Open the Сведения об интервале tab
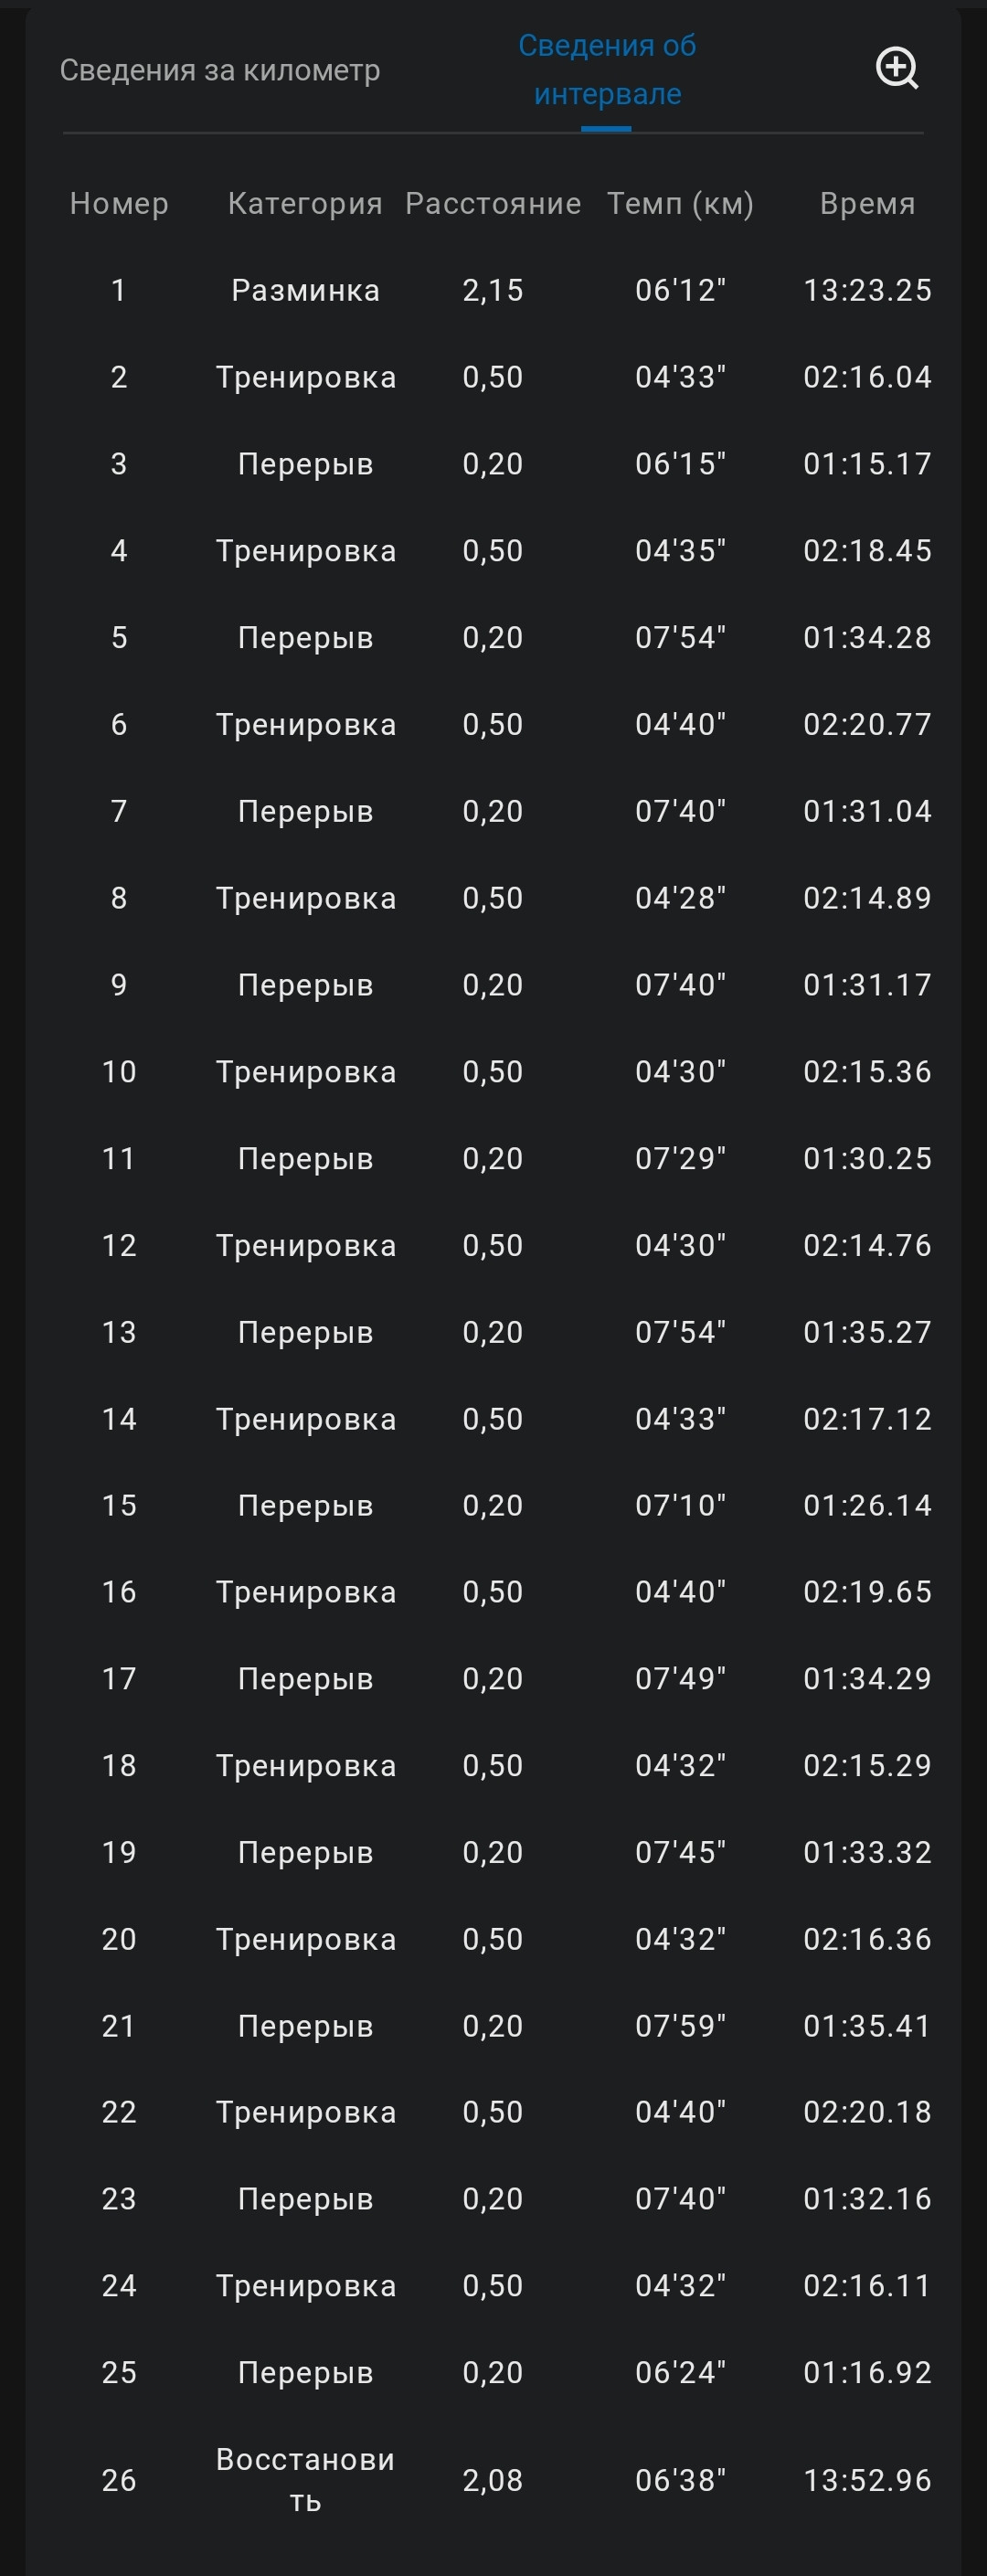The height and width of the screenshot is (2576, 987). 607,70
